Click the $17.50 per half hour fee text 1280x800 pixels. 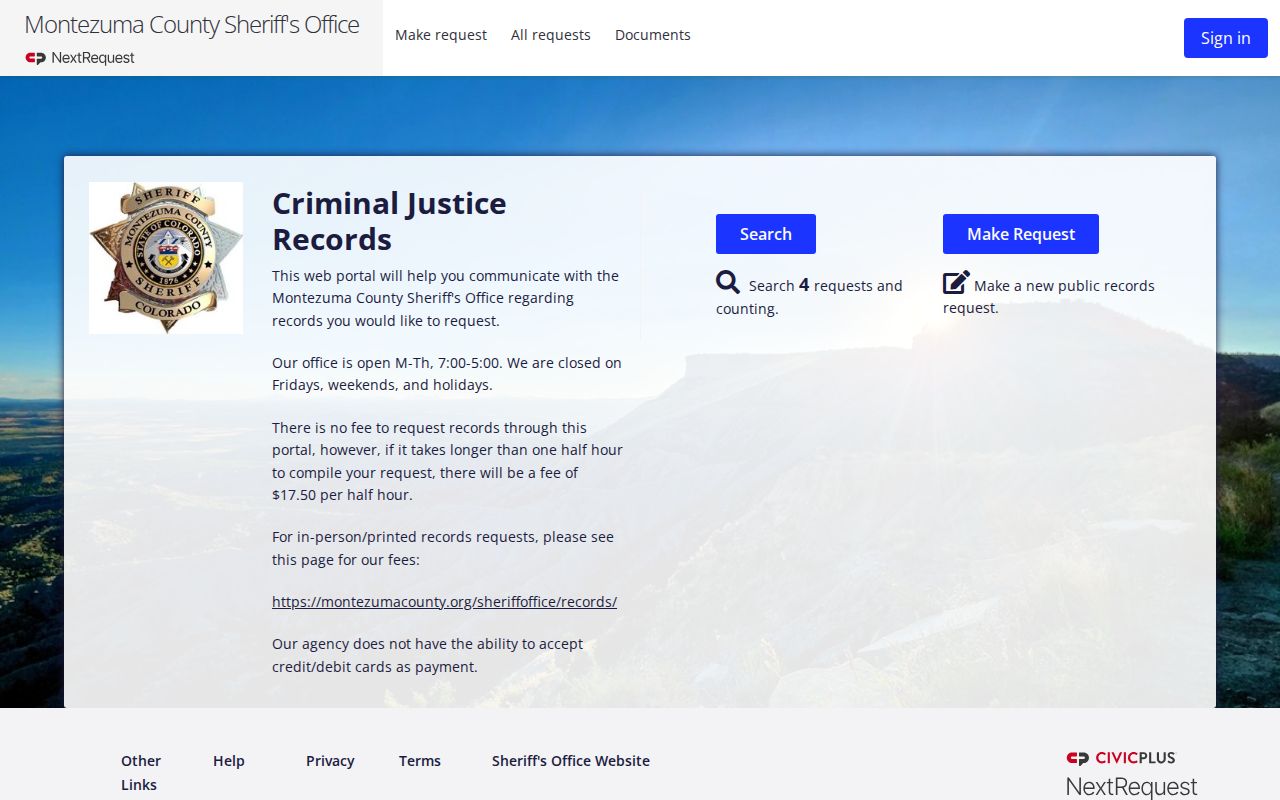342,494
